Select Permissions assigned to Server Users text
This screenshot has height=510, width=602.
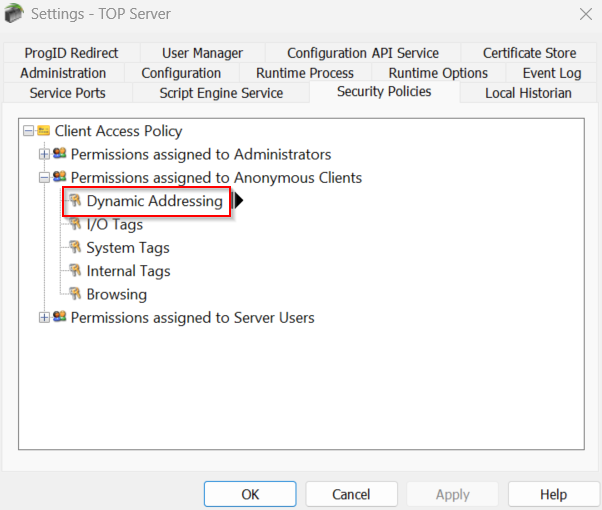pos(192,318)
